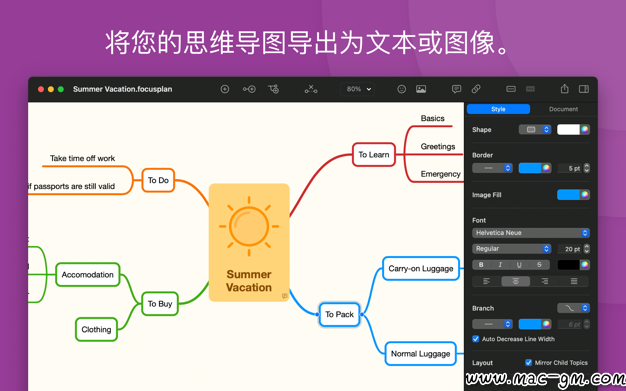Image resolution: width=626 pixels, height=391 pixels.
Task: Click the add child topic toolbar icon
Action: pyautogui.click(x=273, y=89)
